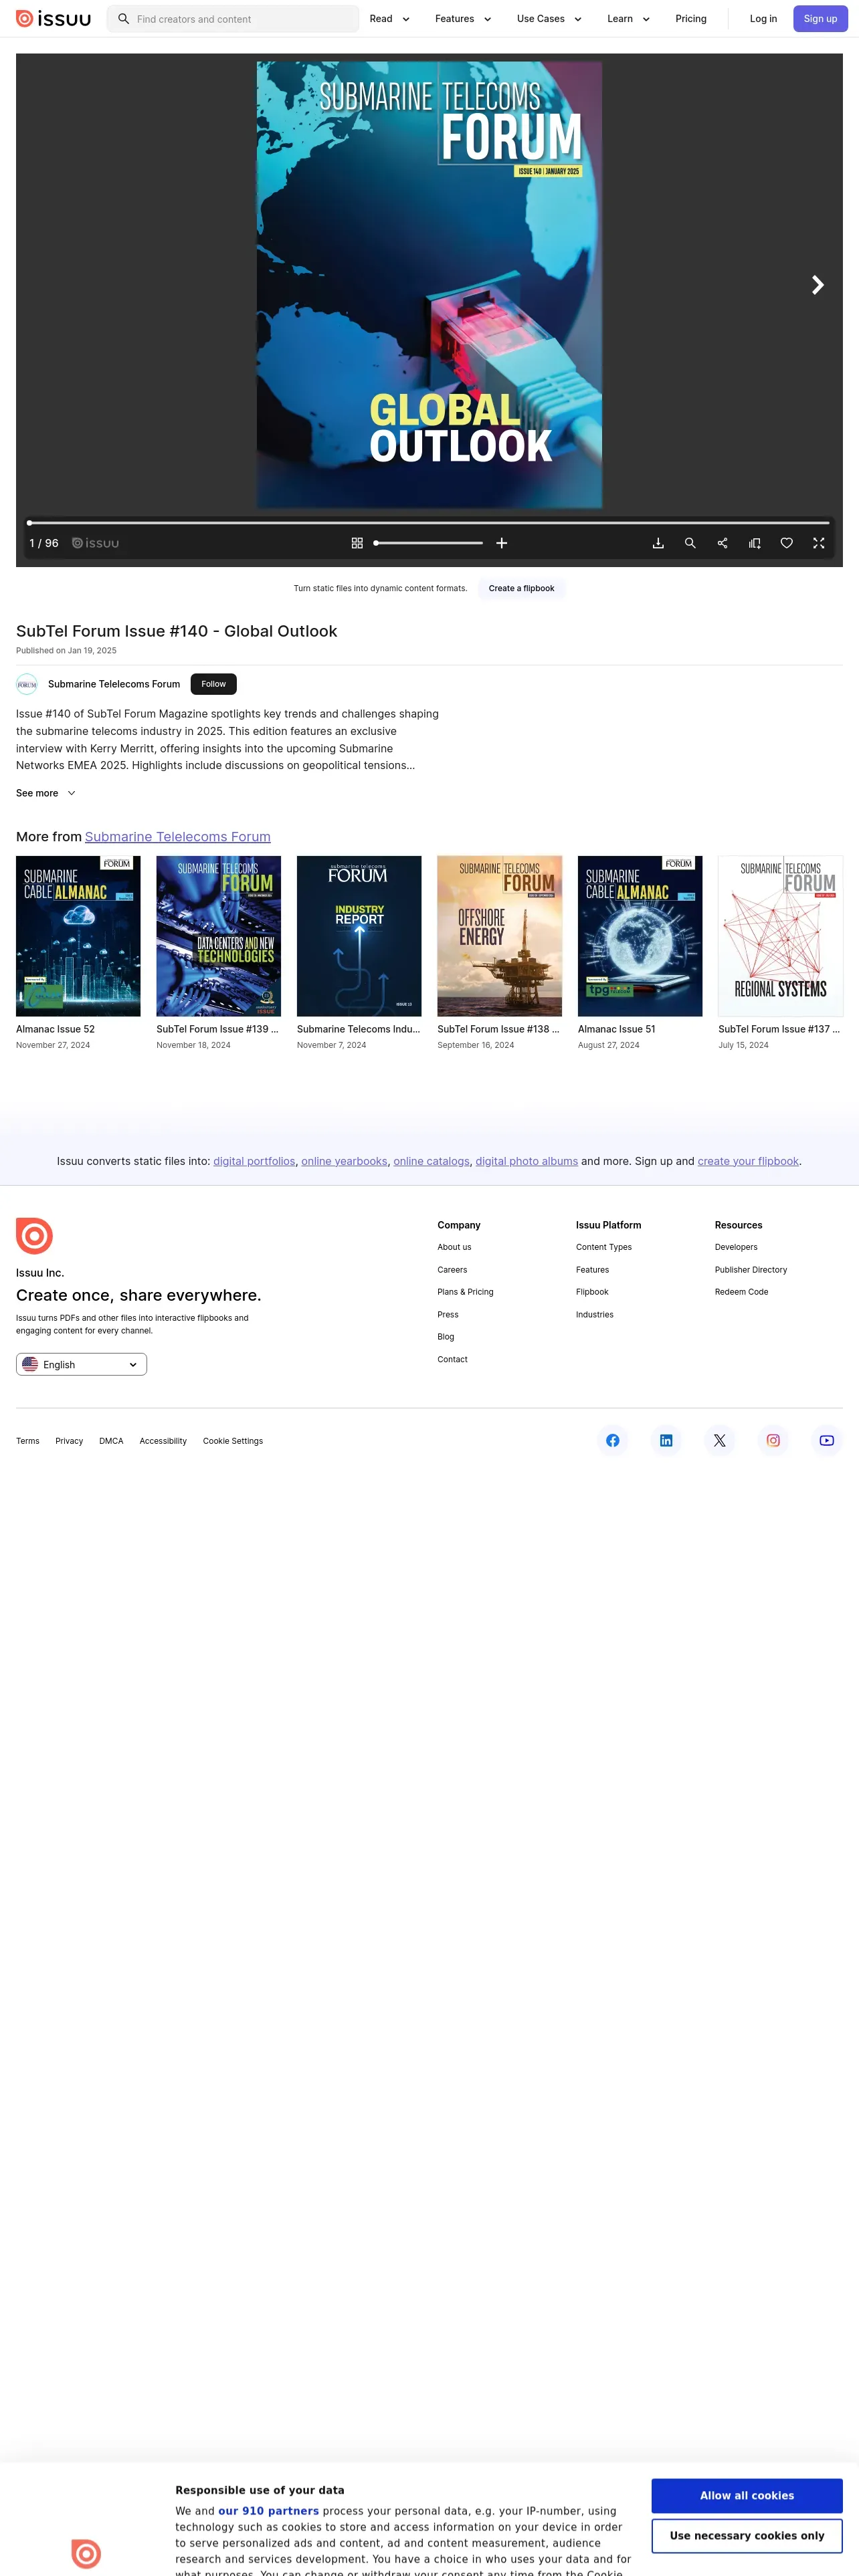Open Industries footer link
The height and width of the screenshot is (2576, 859).
[x=595, y=1315]
